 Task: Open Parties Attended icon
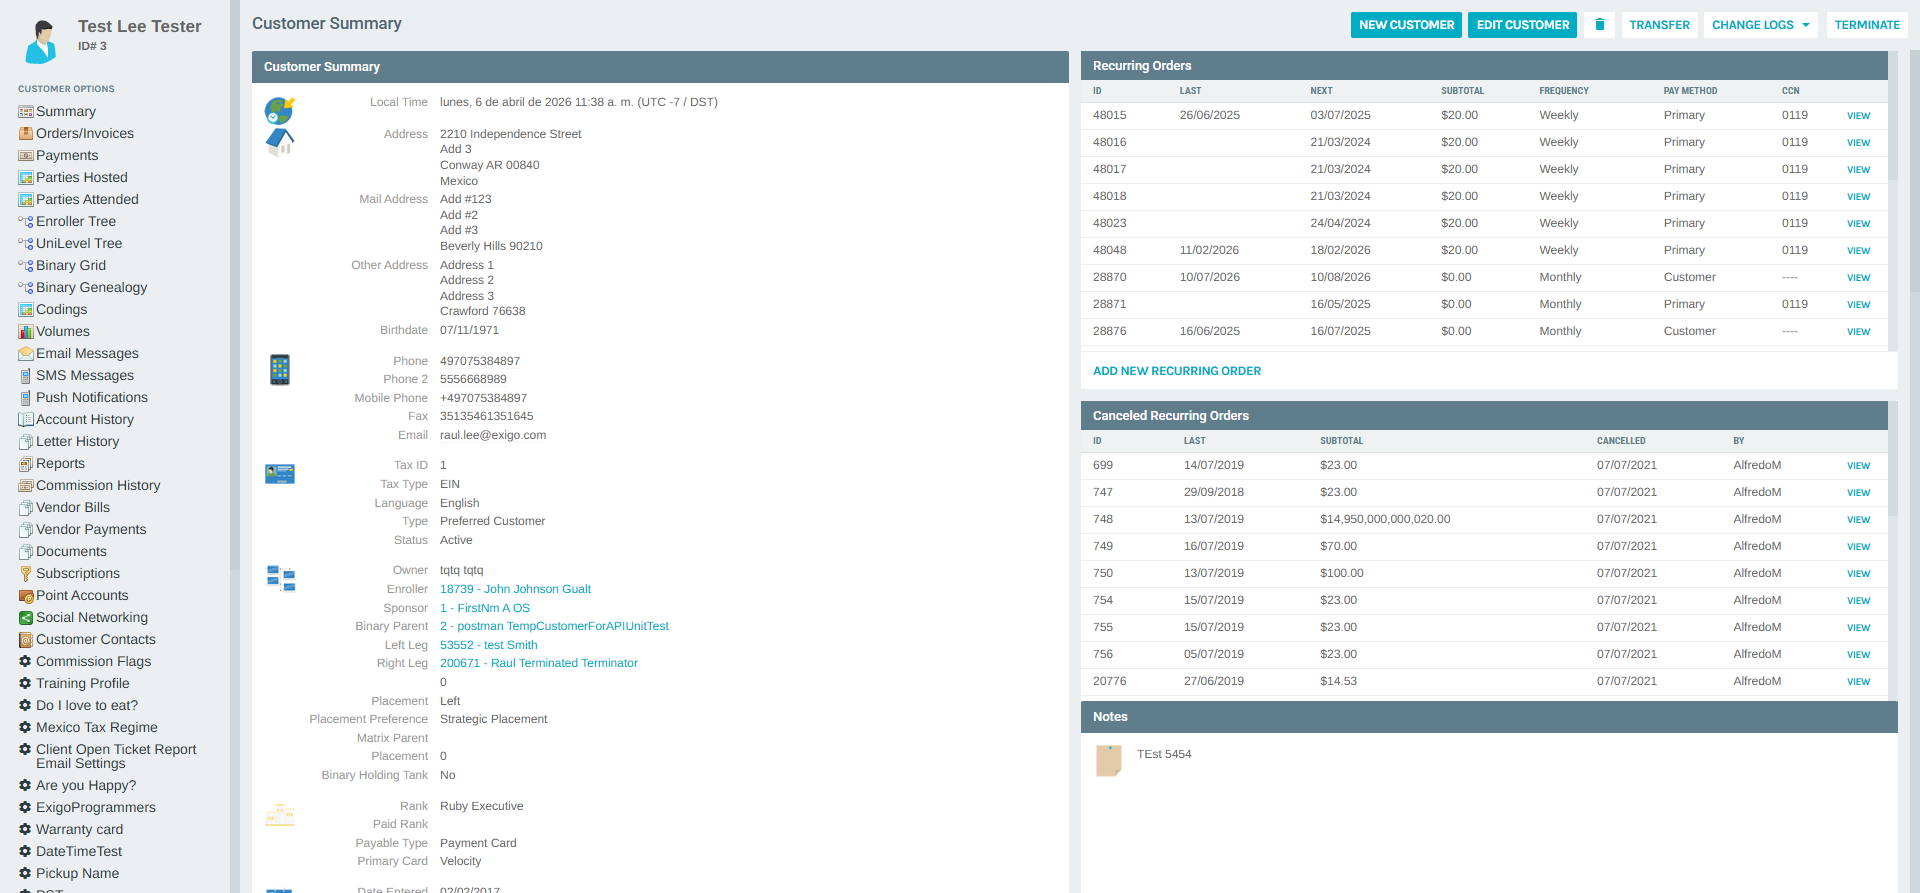[x=26, y=200]
